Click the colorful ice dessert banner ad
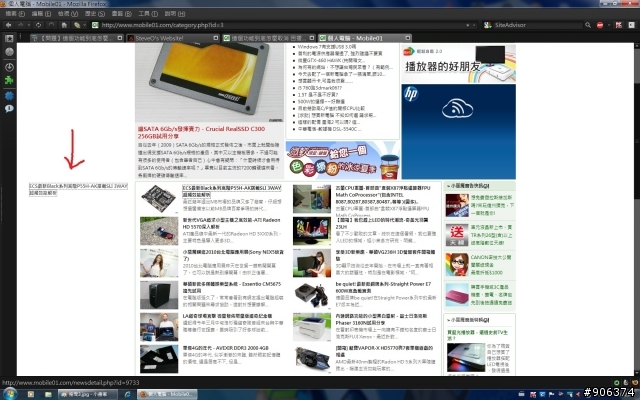Image resolution: width=640 pixels, height=400 pixels. [342, 160]
